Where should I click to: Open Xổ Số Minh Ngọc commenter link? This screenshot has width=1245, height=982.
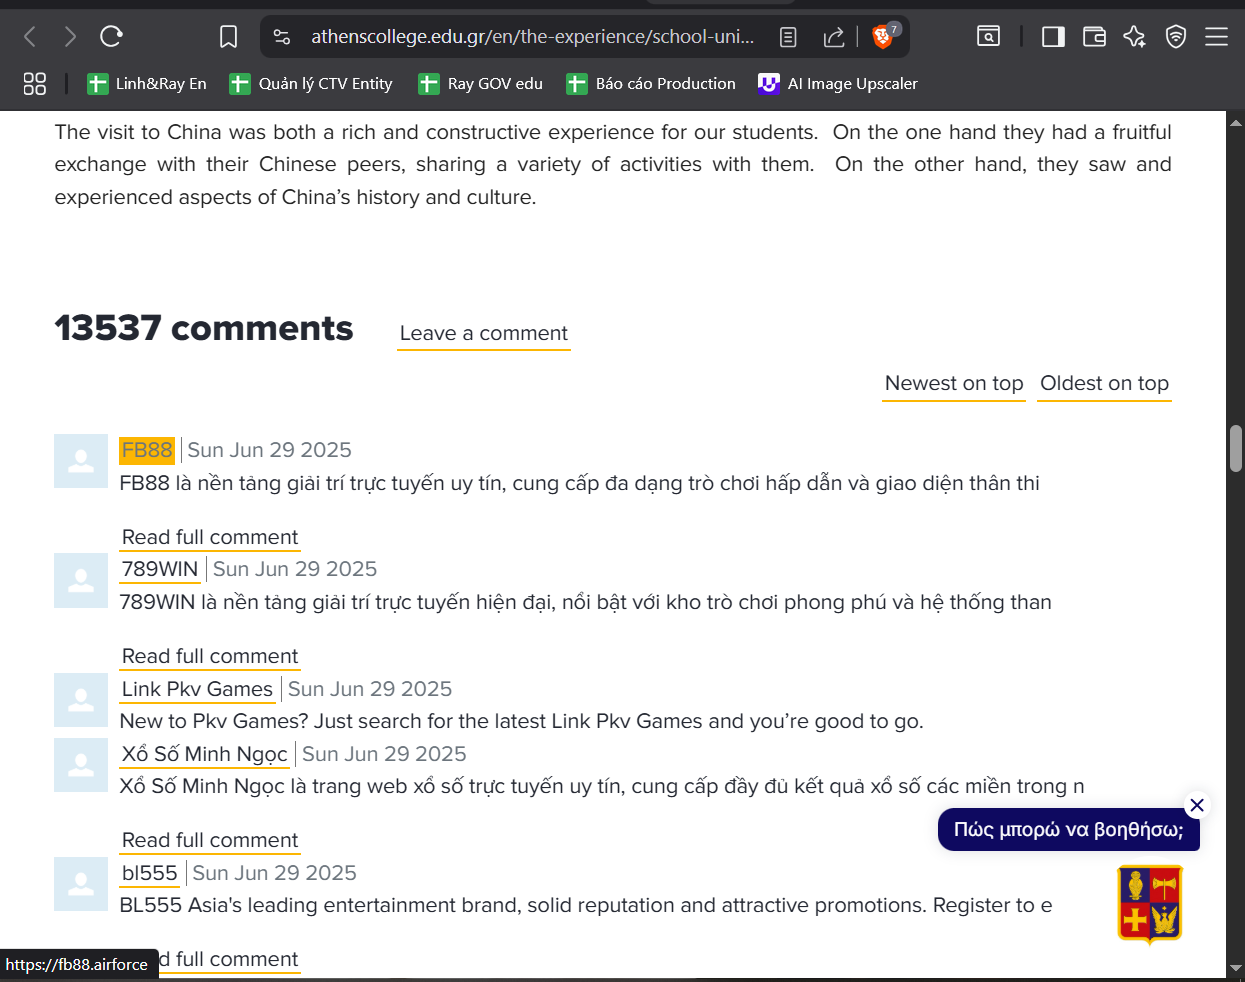[x=205, y=755]
